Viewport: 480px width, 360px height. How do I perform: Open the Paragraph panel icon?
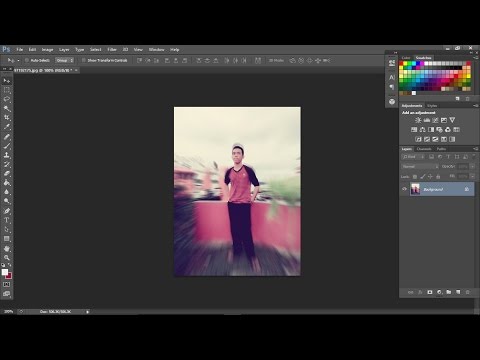(392, 87)
